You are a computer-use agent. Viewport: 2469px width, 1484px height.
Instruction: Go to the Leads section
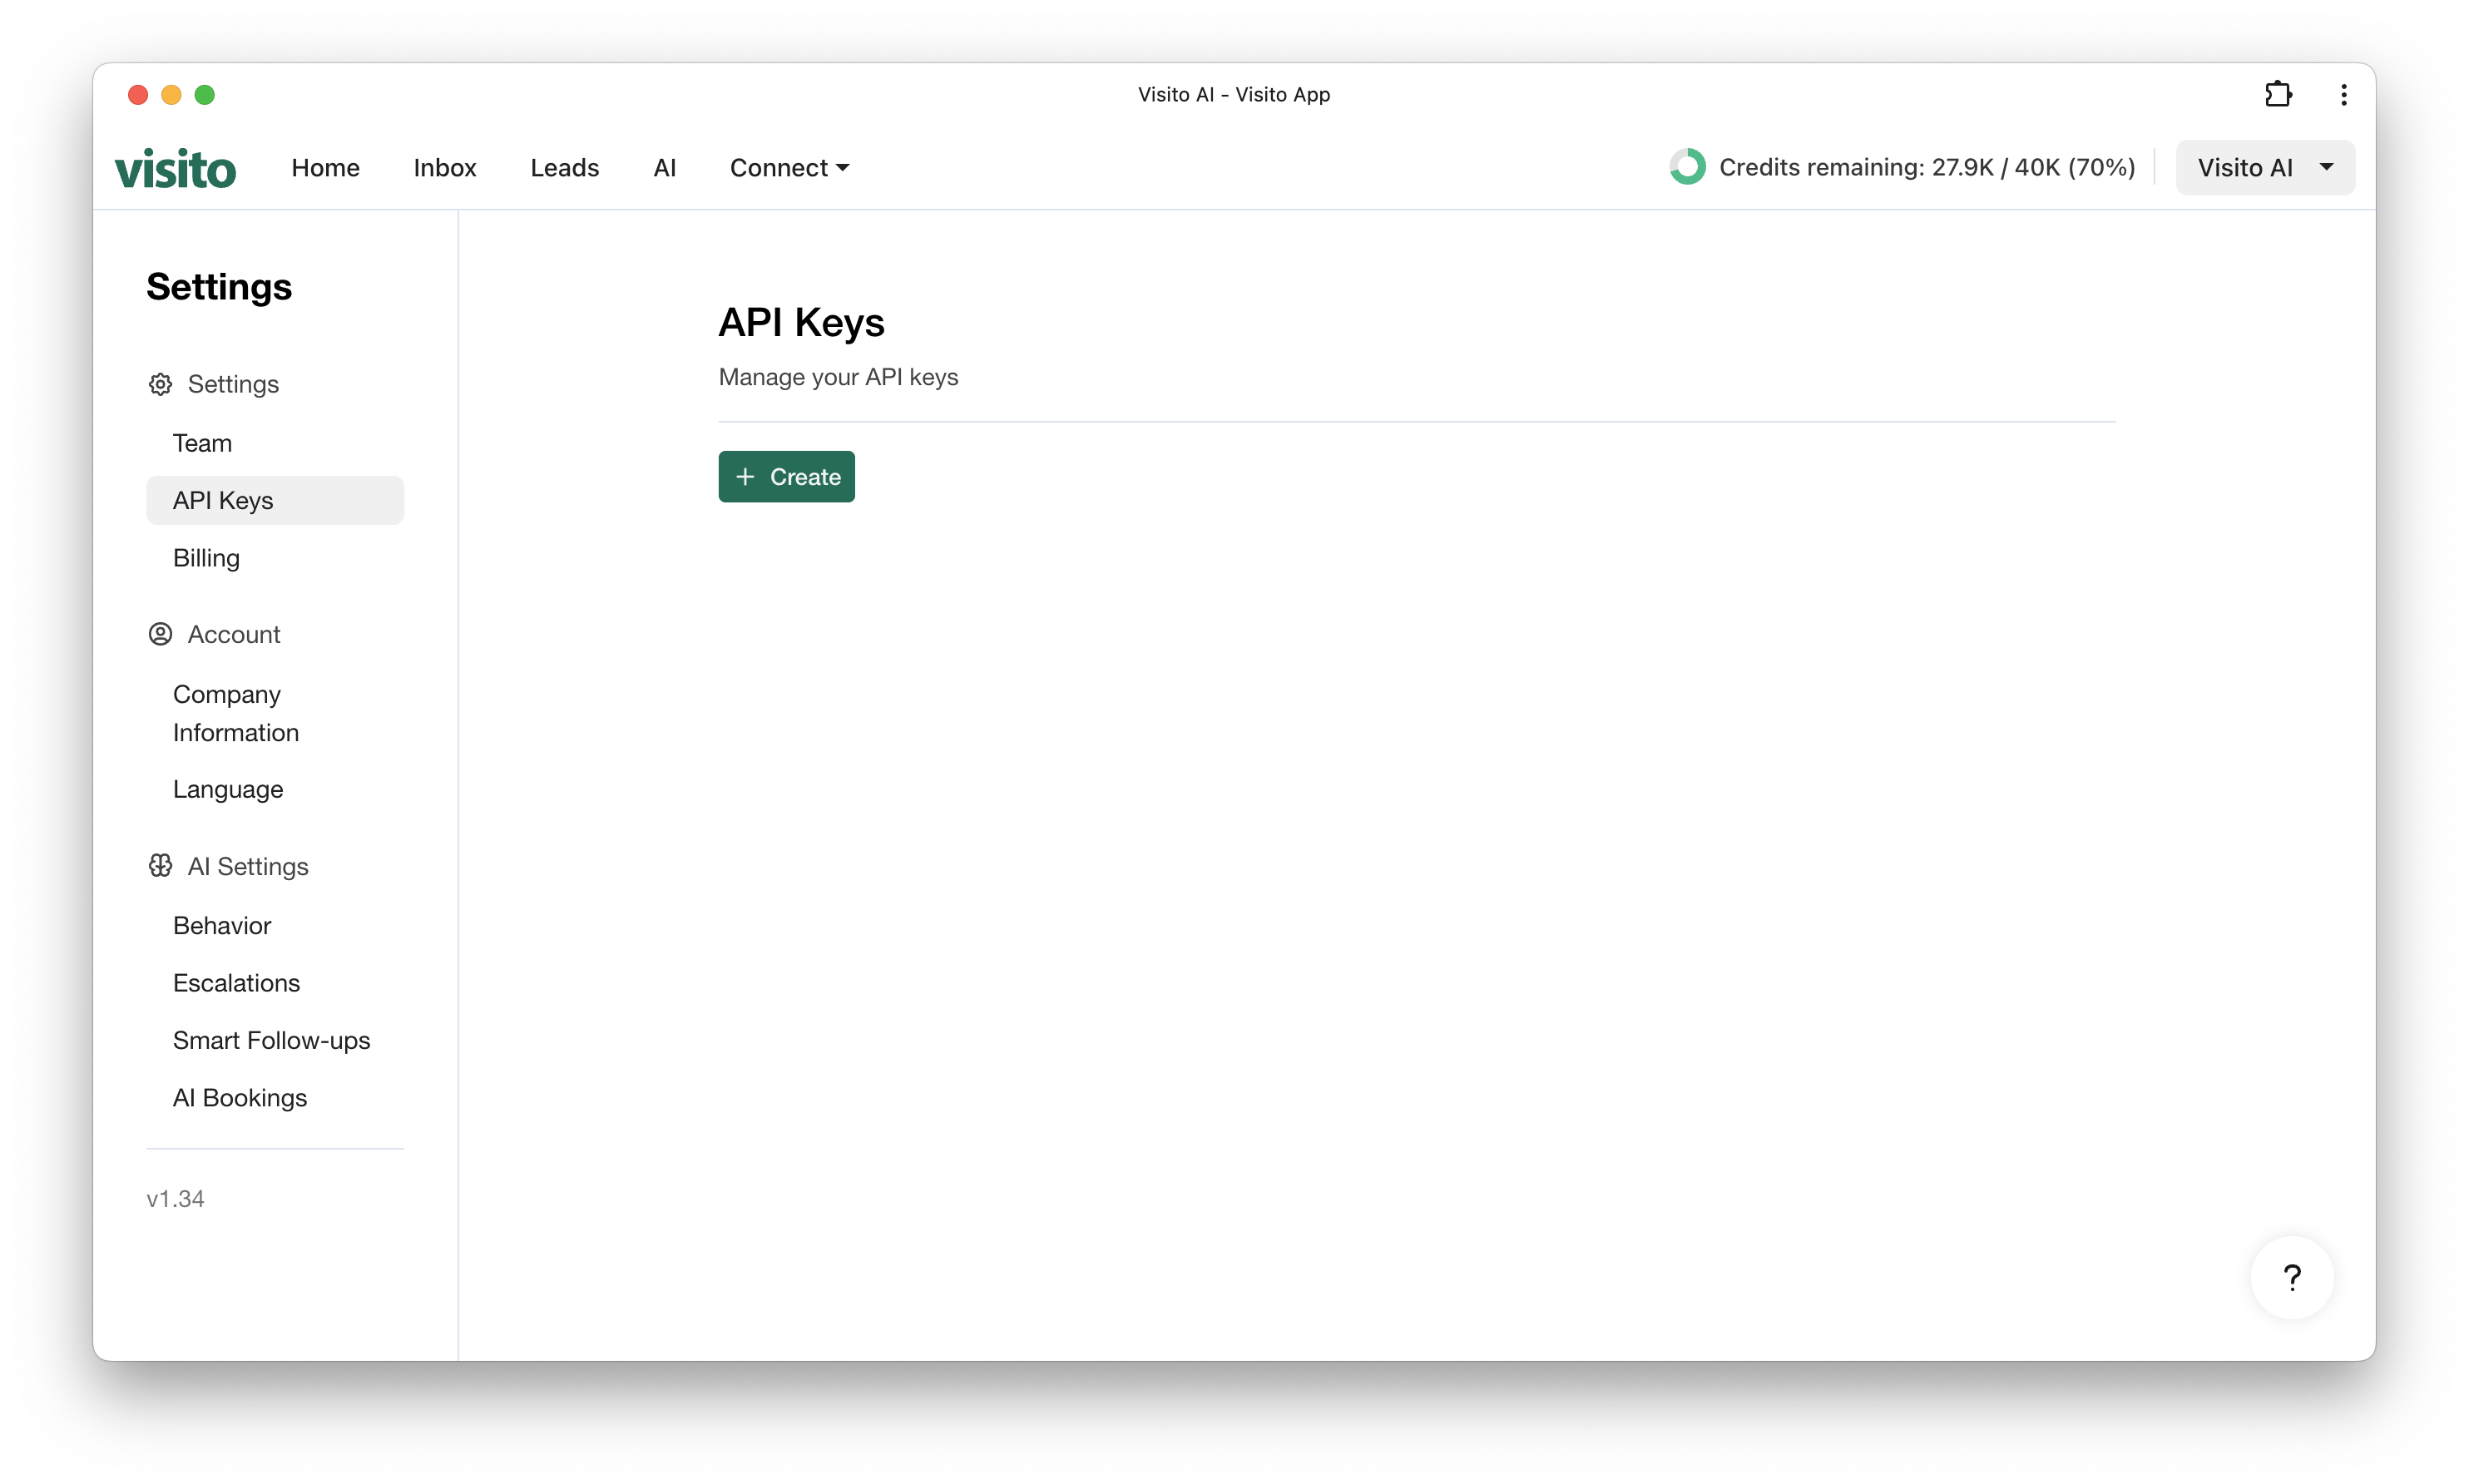click(564, 167)
